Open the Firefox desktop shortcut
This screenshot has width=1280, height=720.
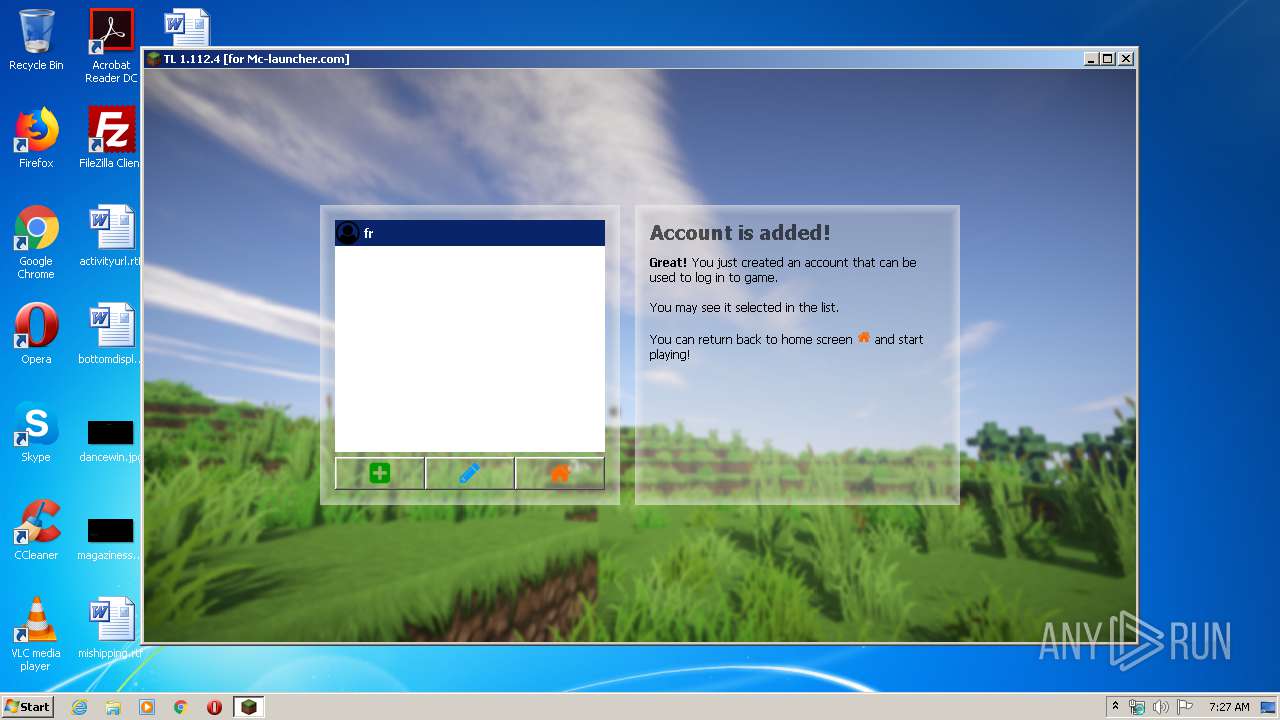coord(36,138)
